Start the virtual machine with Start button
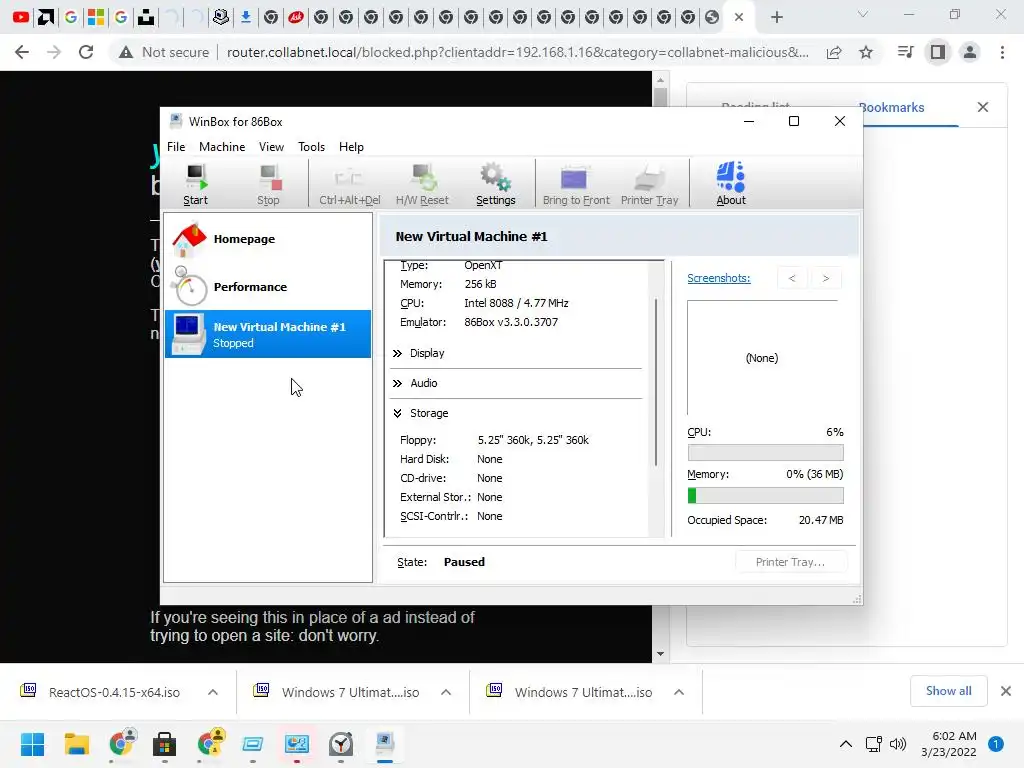 [195, 184]
